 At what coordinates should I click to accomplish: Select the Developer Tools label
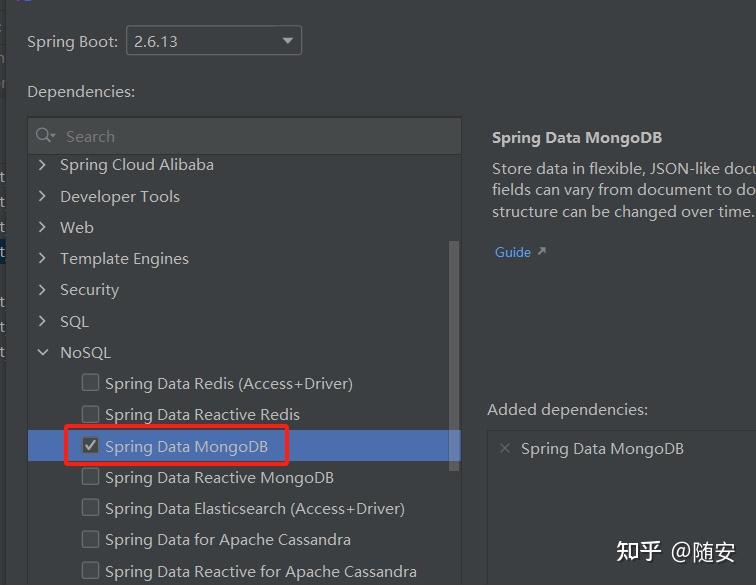pyautogui.click(x=120, y=197)
